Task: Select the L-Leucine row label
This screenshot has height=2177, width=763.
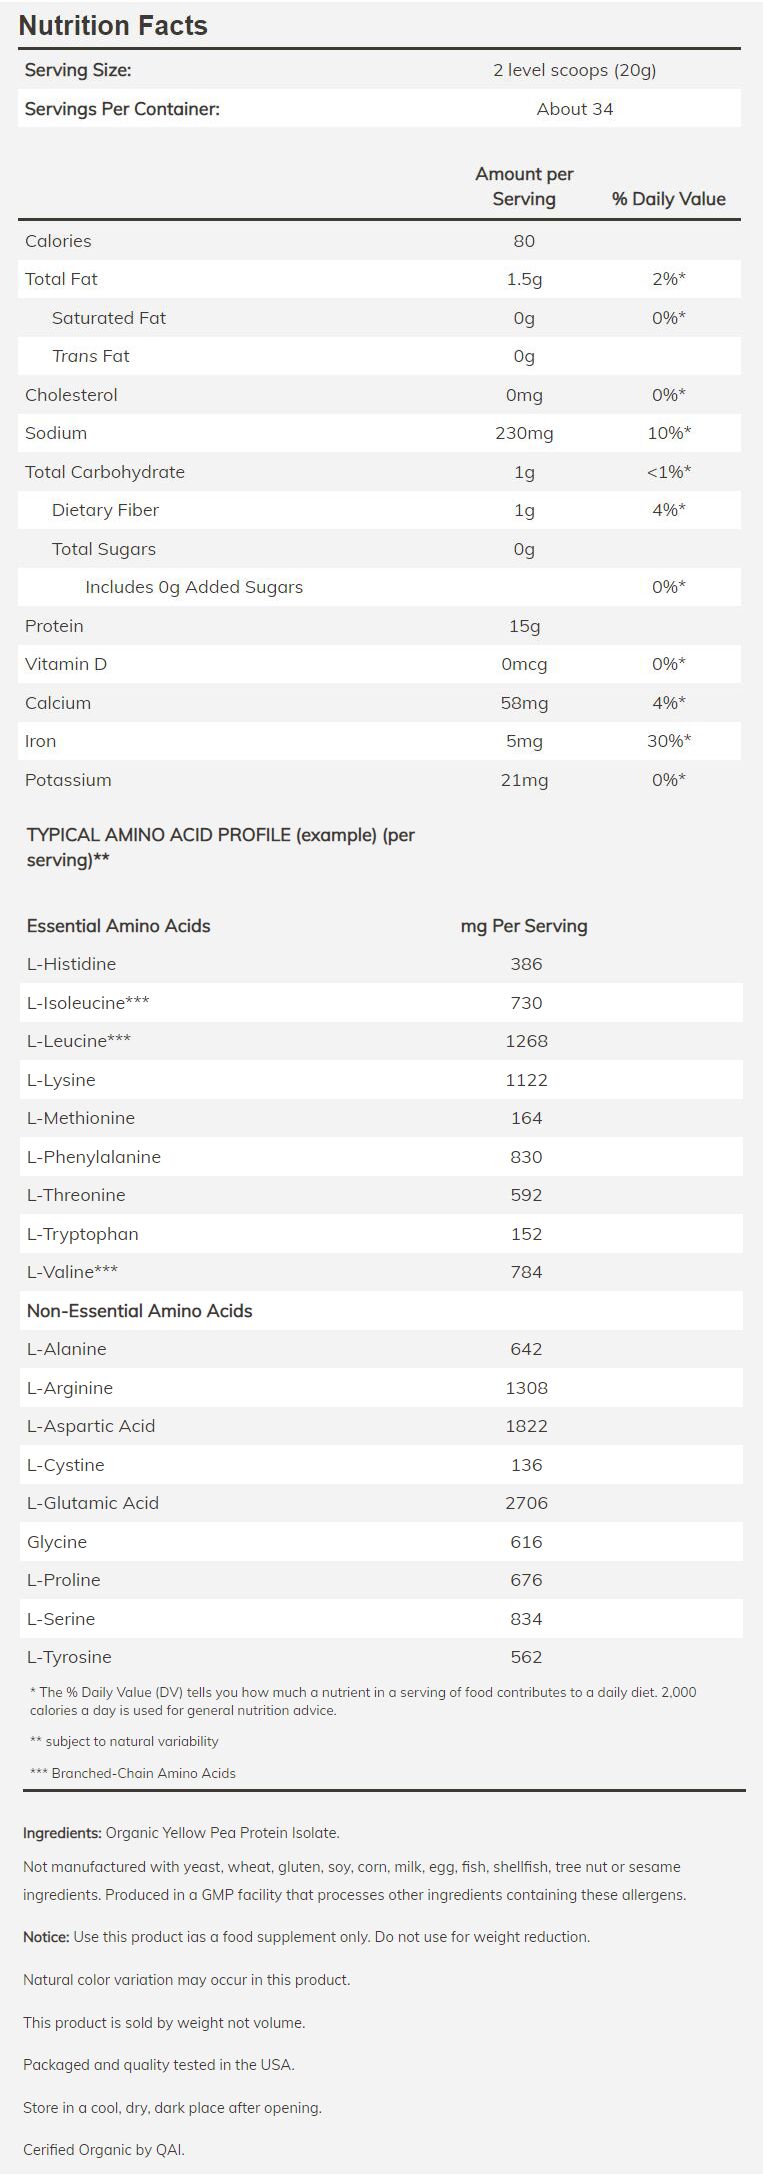Action: [79, 1041]
